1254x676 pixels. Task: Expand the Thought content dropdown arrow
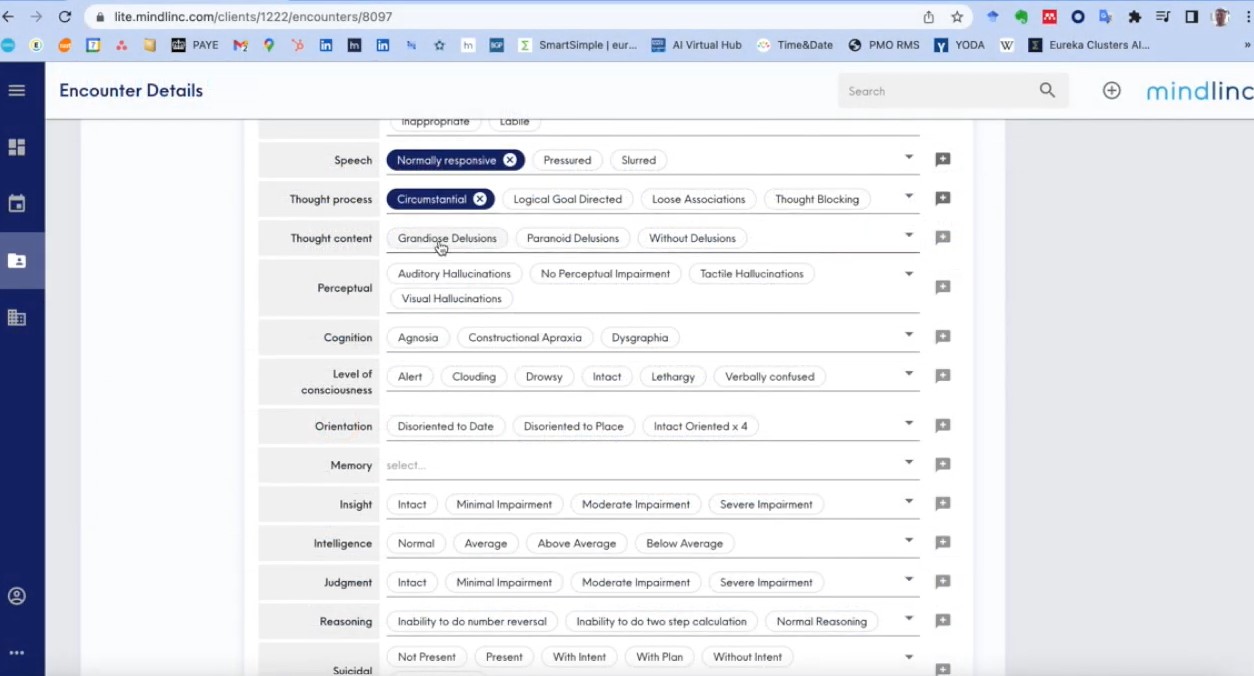pyautogui.click(x=908, y=237)
